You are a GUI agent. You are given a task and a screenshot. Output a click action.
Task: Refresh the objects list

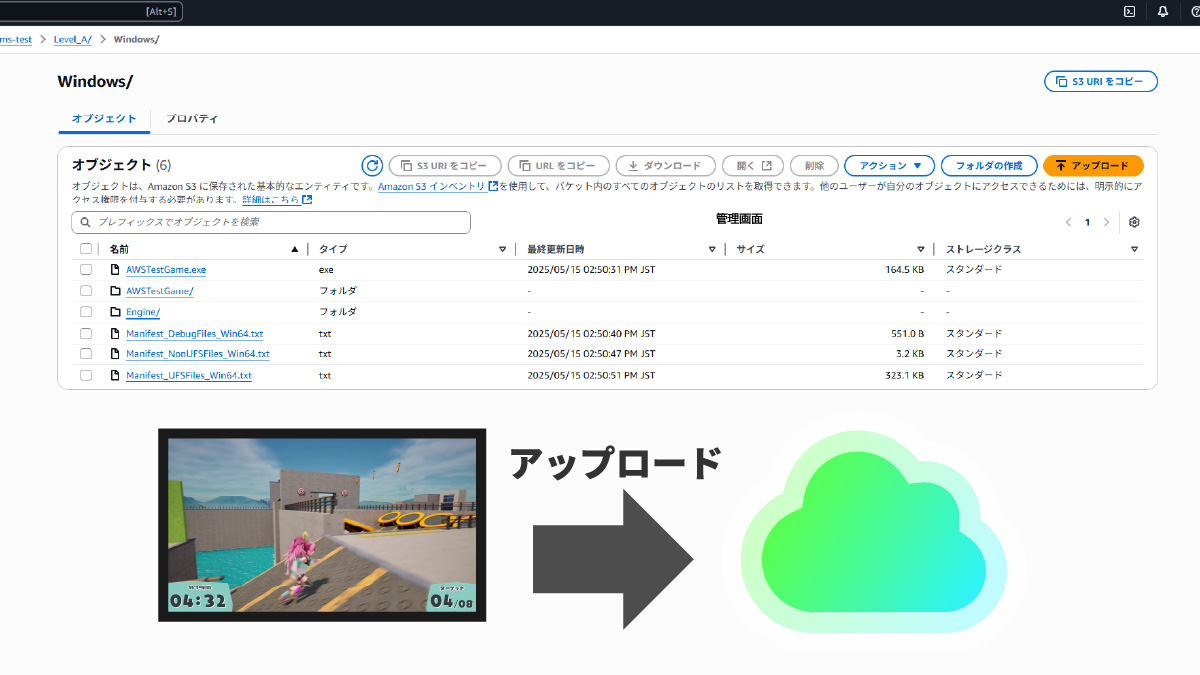(372, 166)
